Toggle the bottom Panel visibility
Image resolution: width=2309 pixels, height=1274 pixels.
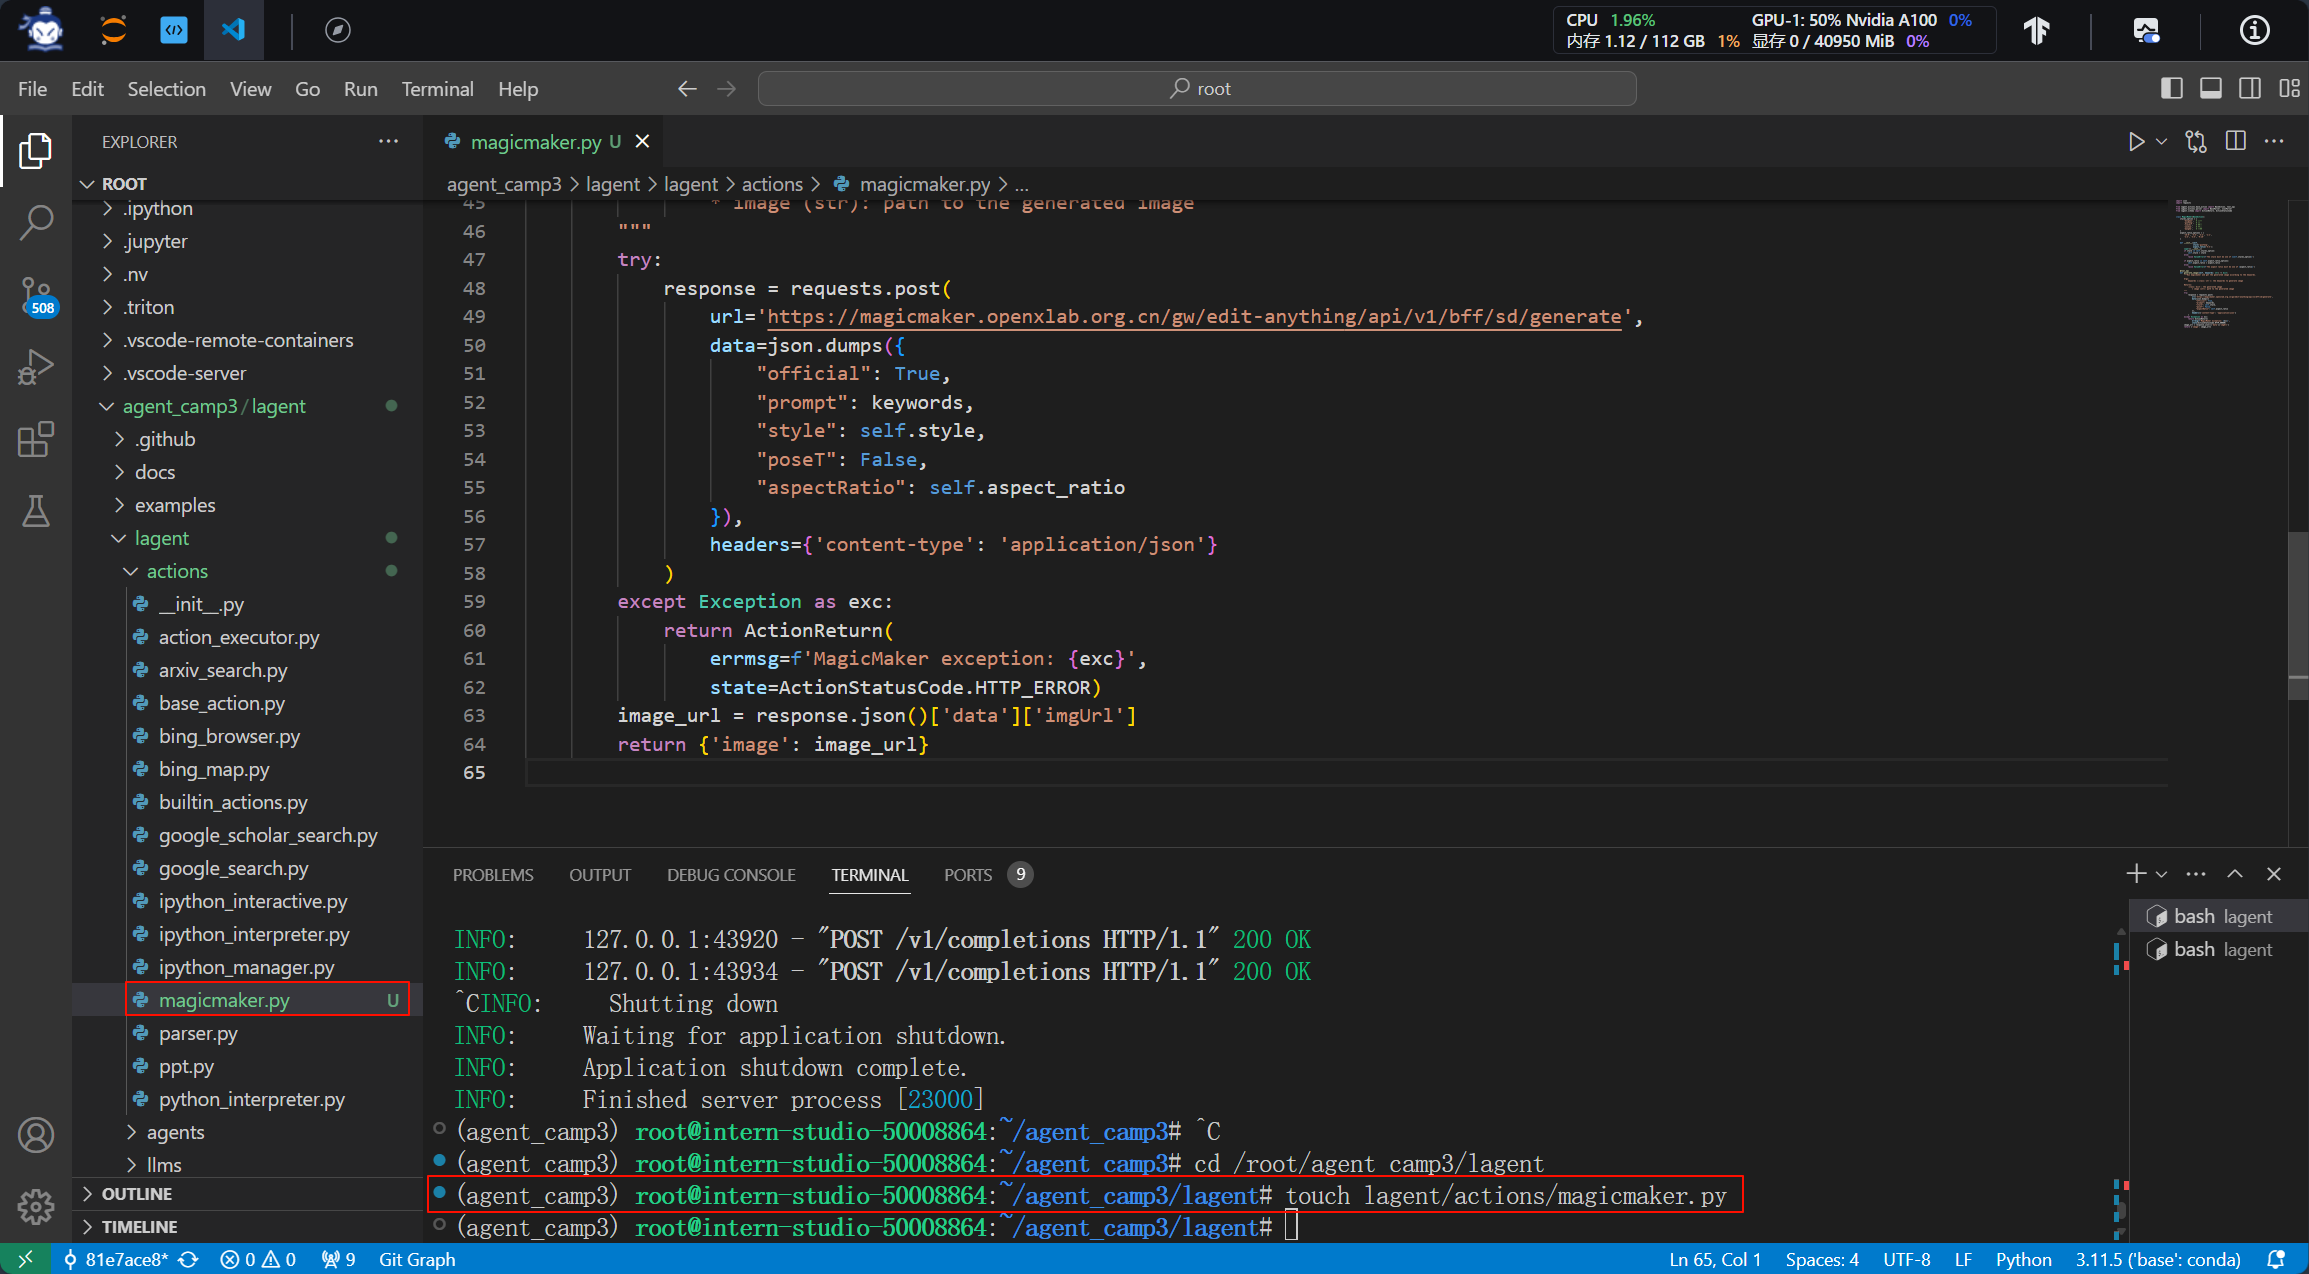click(2211, 89)
